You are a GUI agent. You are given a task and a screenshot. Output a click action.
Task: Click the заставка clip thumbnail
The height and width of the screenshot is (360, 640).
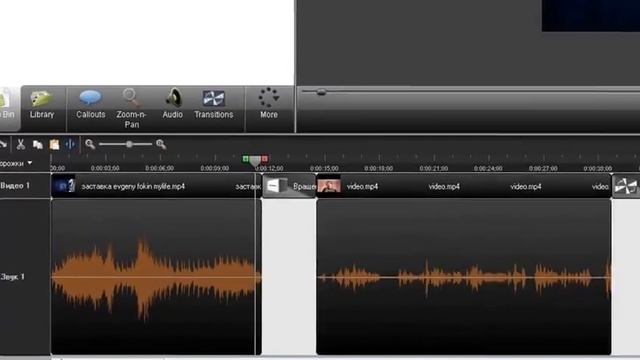click(64, 186)
